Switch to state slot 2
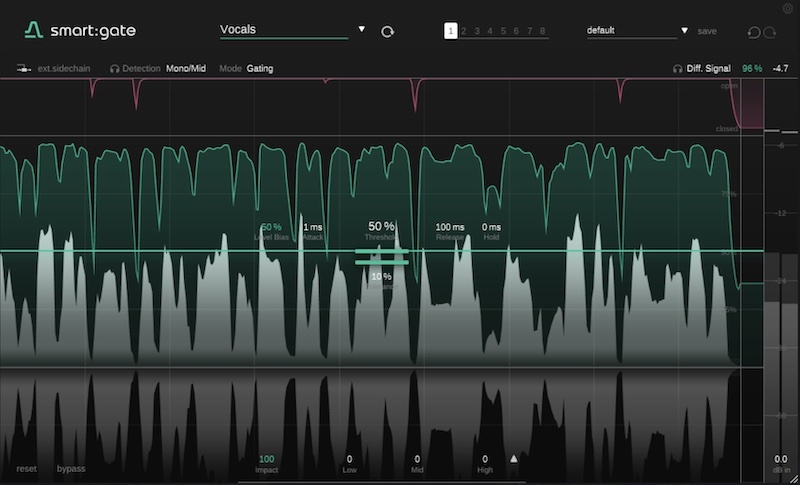This screenshot has height=485, width=800. click(464, 31)
